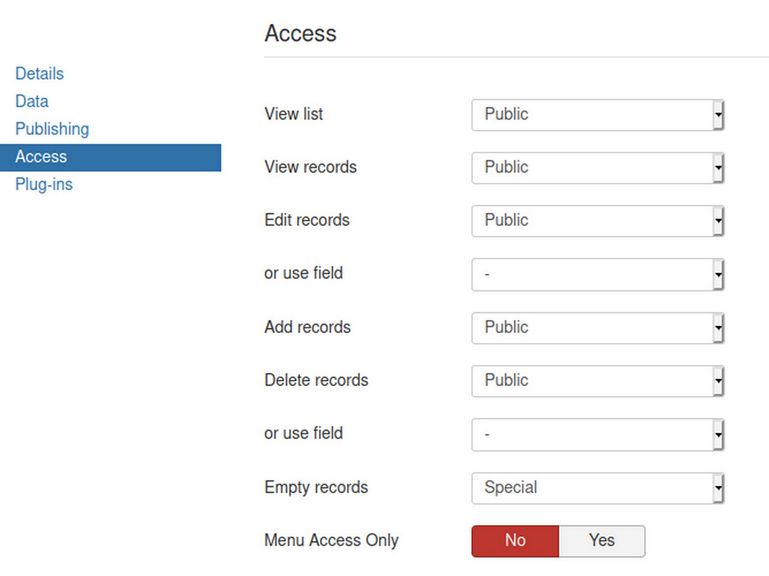The height and width of the screenshot is (576, 769).
Task: Expand the View records dropdown
Action: pos(597,168)
